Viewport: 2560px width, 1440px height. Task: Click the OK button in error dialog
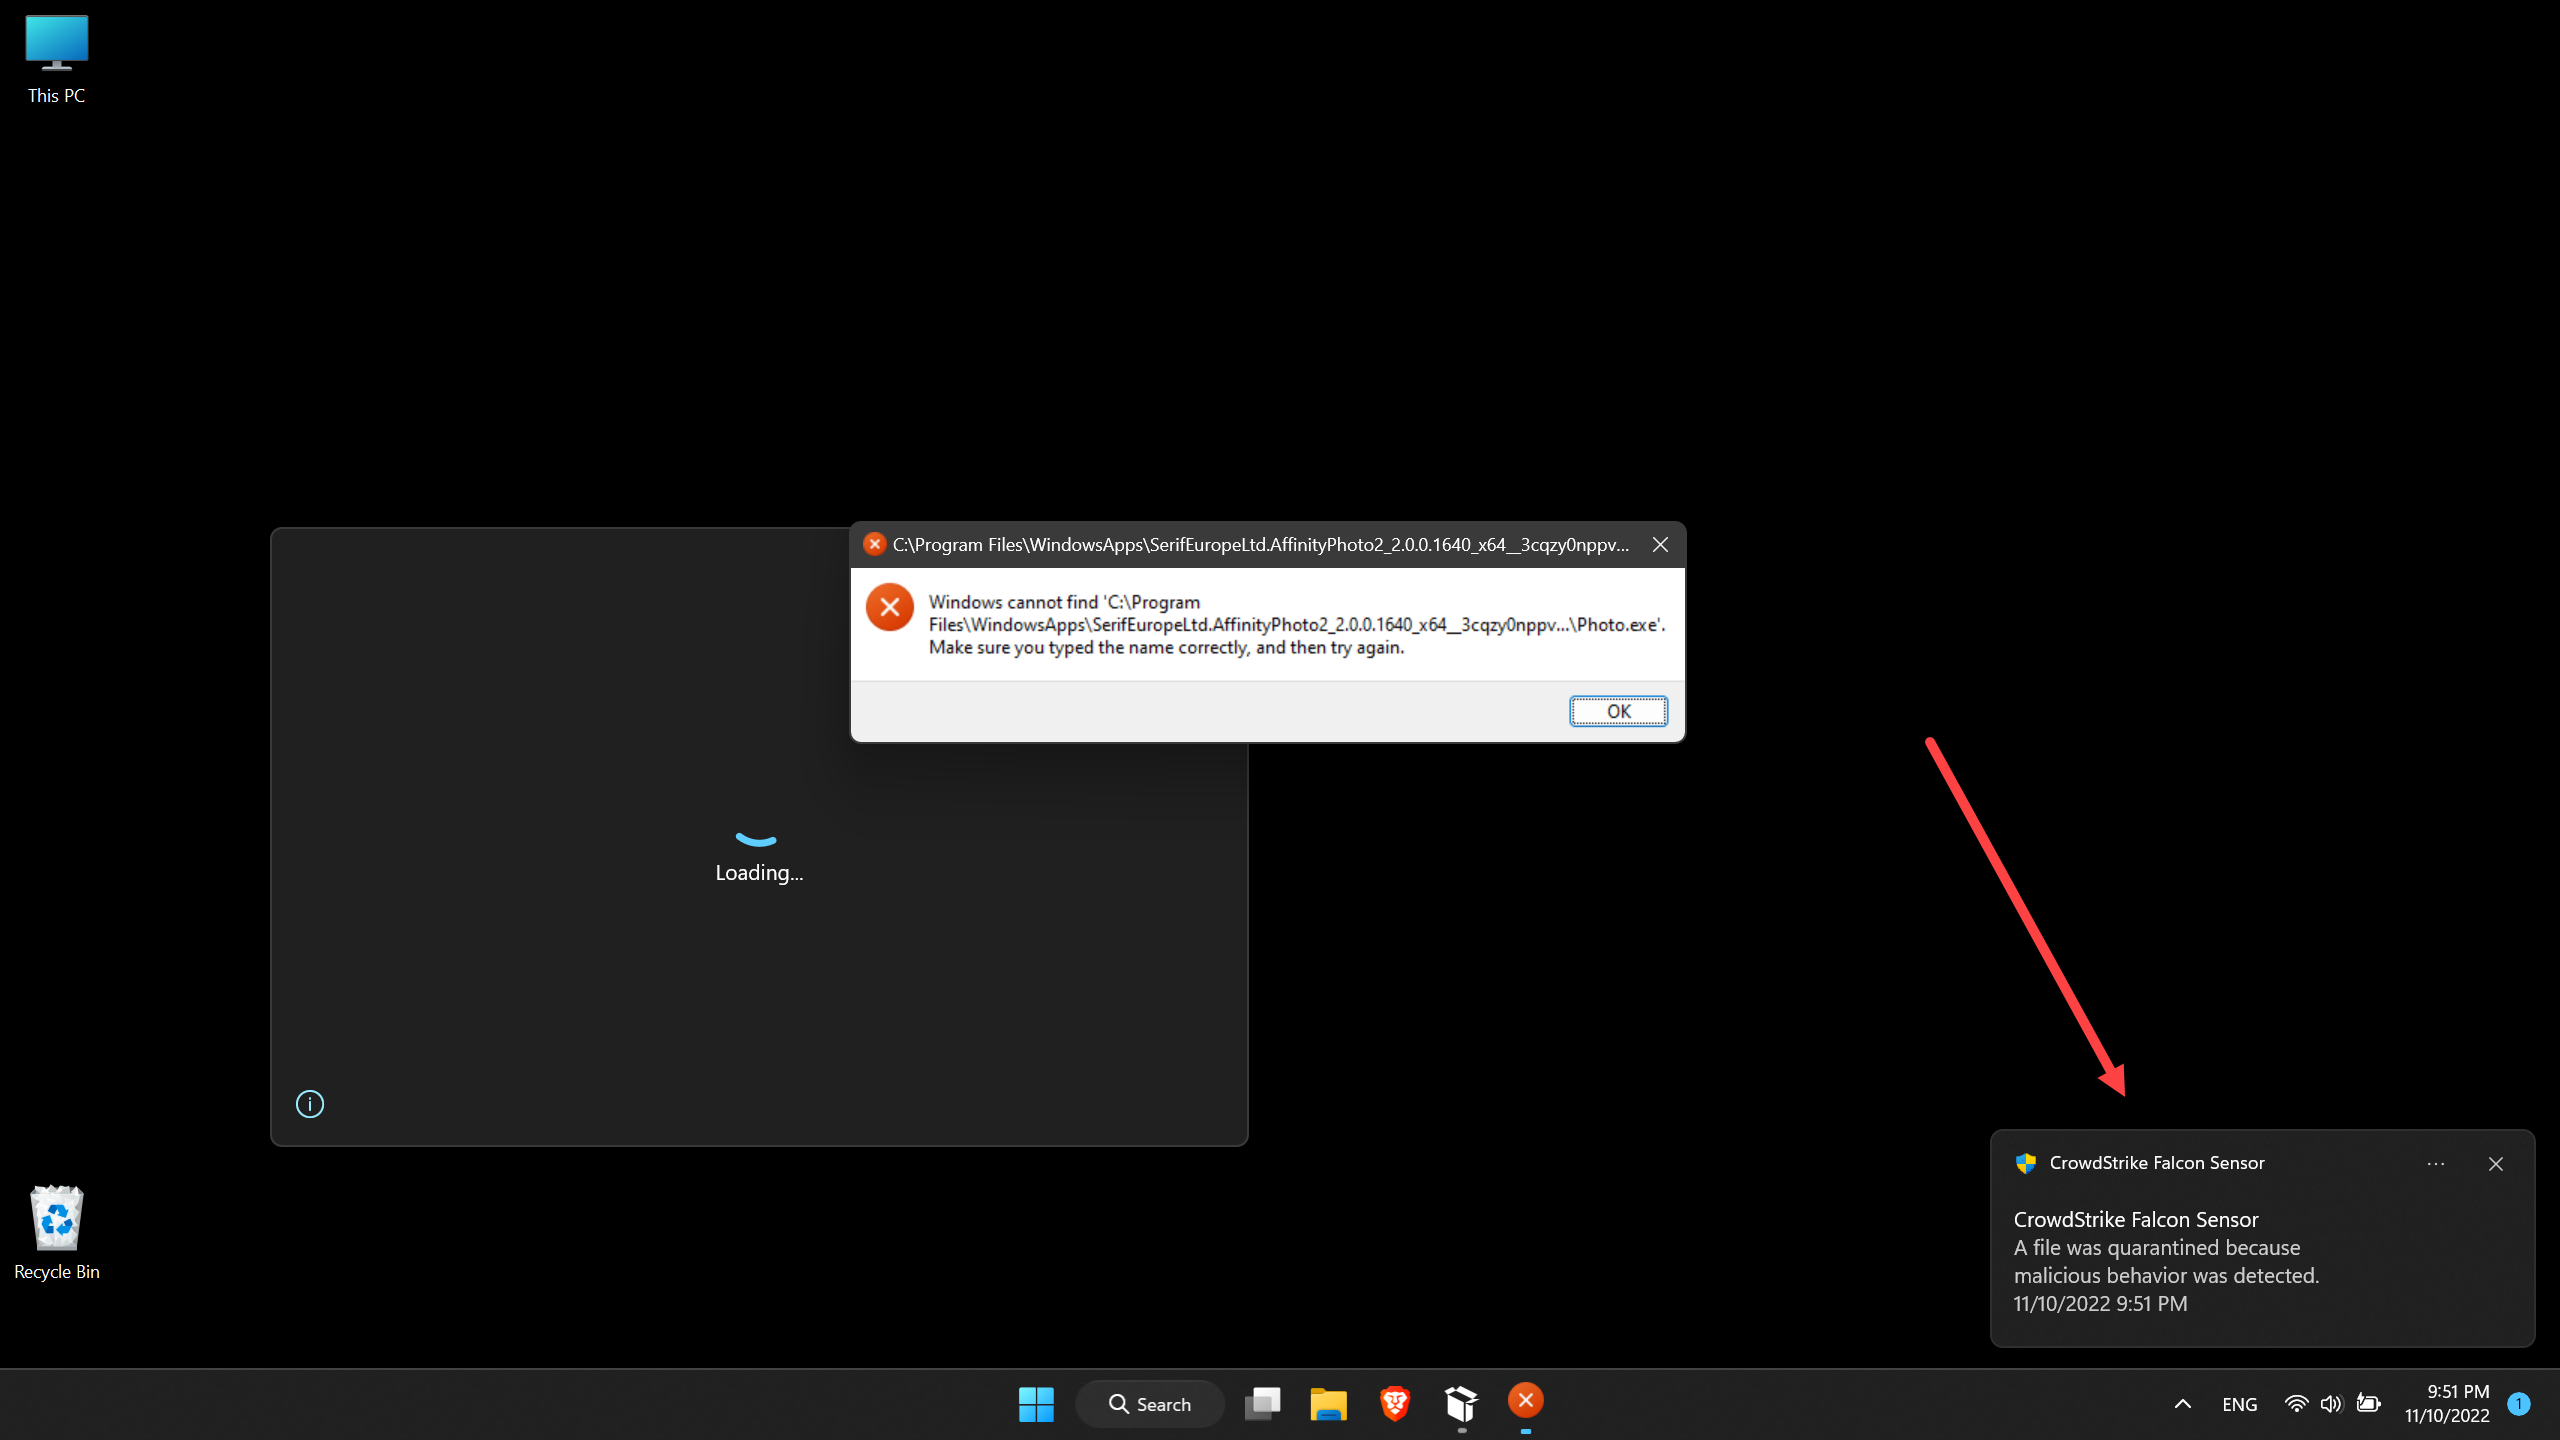coord(1617,711)
